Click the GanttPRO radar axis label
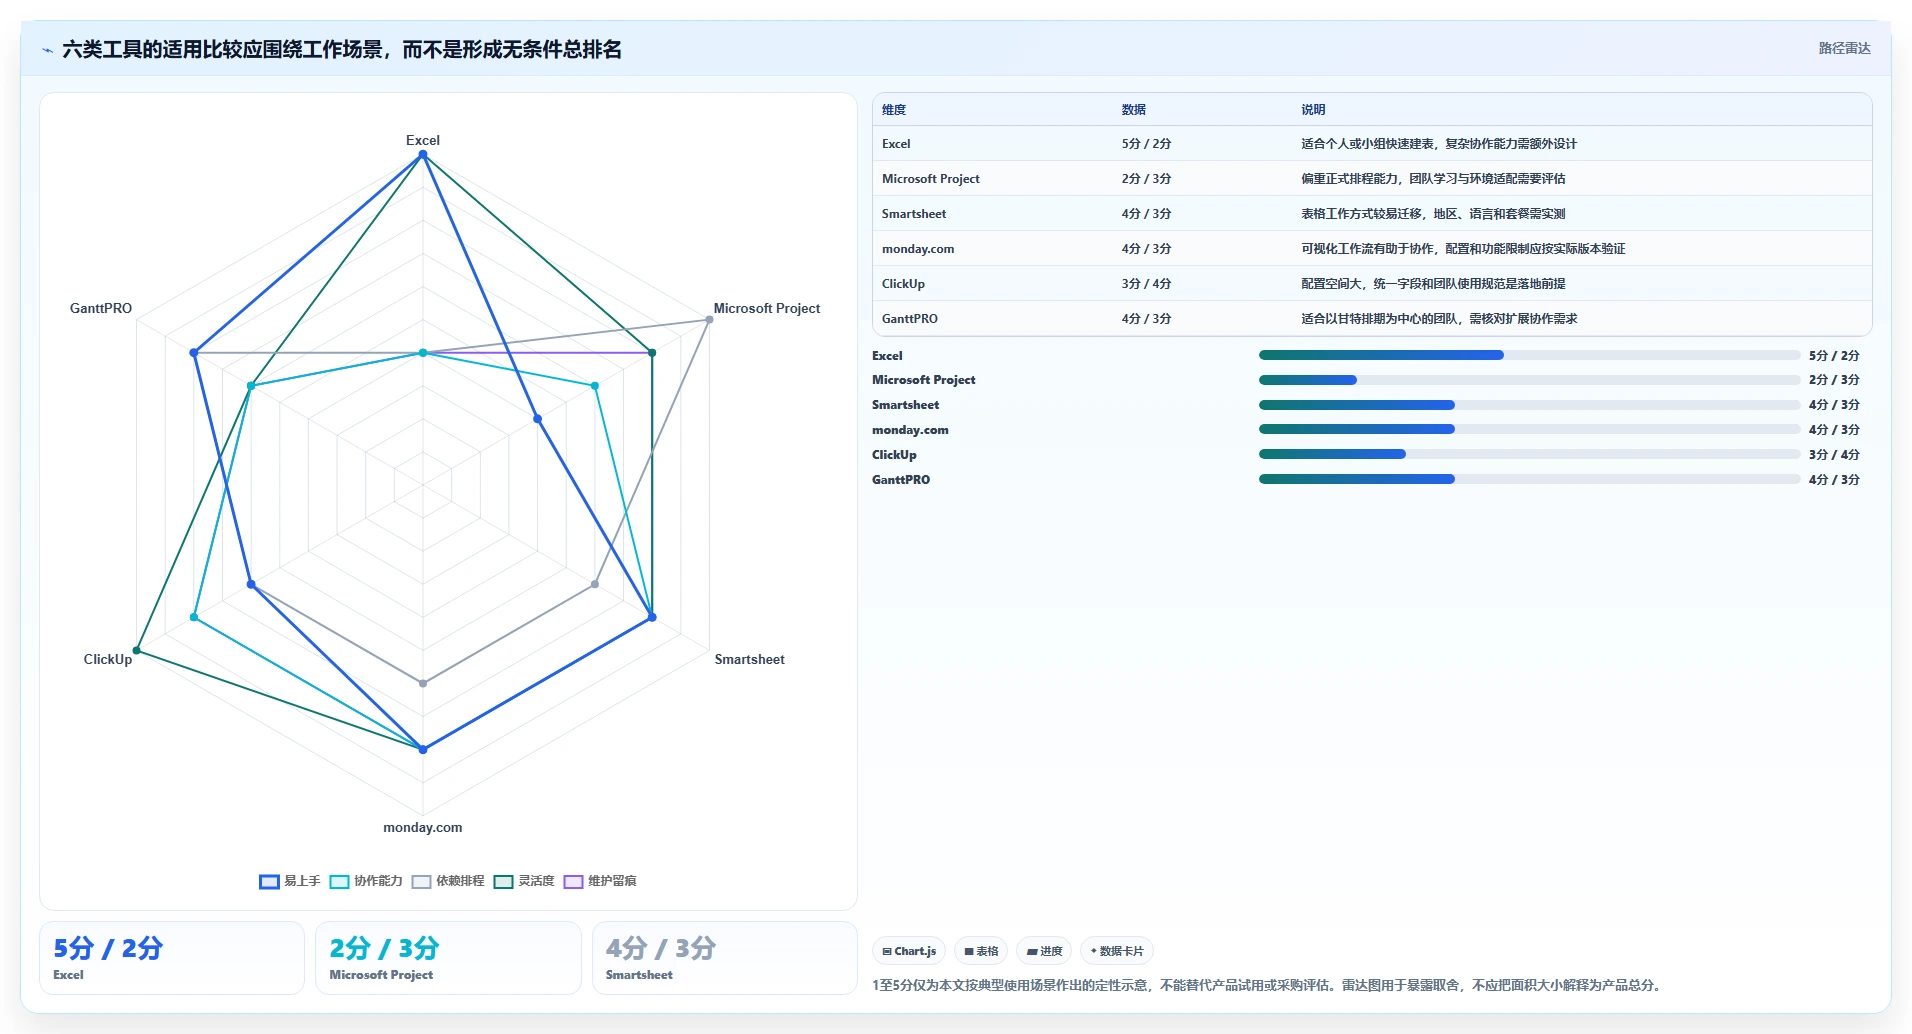Viewport: 1912px width, 1034px height. 101,308
